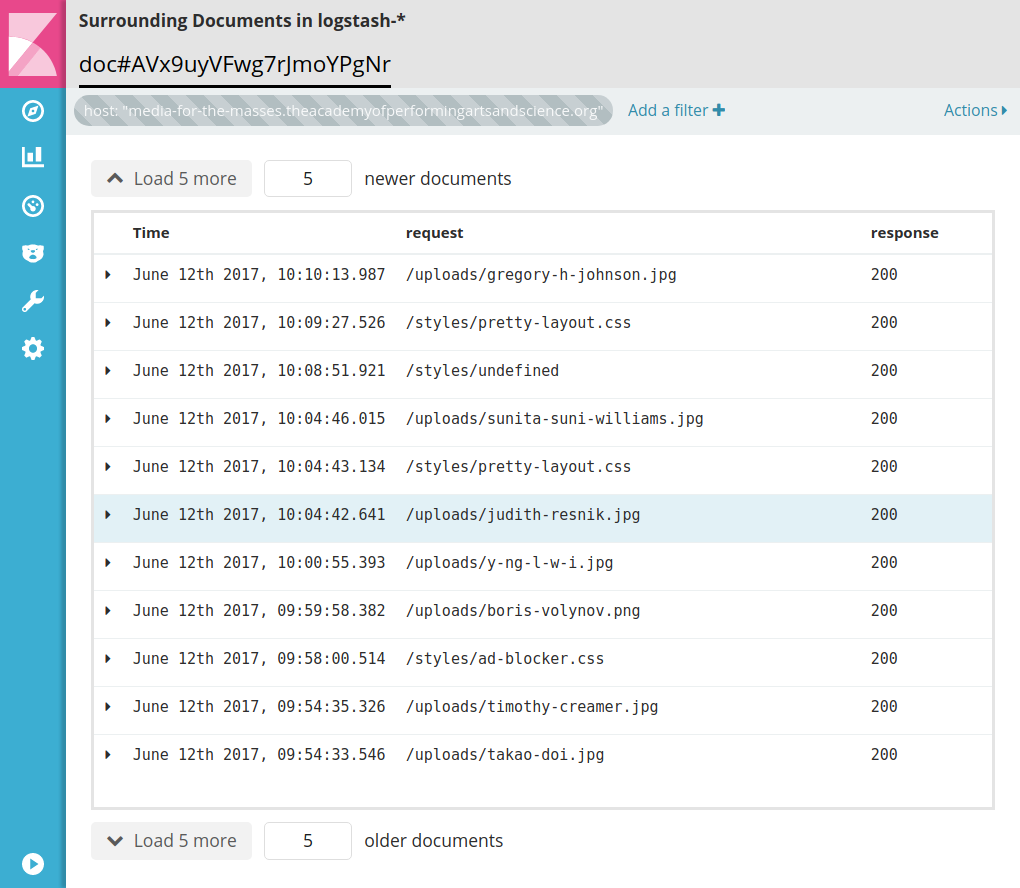The image size is (1020, 888).
Task: Open Discover using the compass icon
Action: [x=32, y=111]
